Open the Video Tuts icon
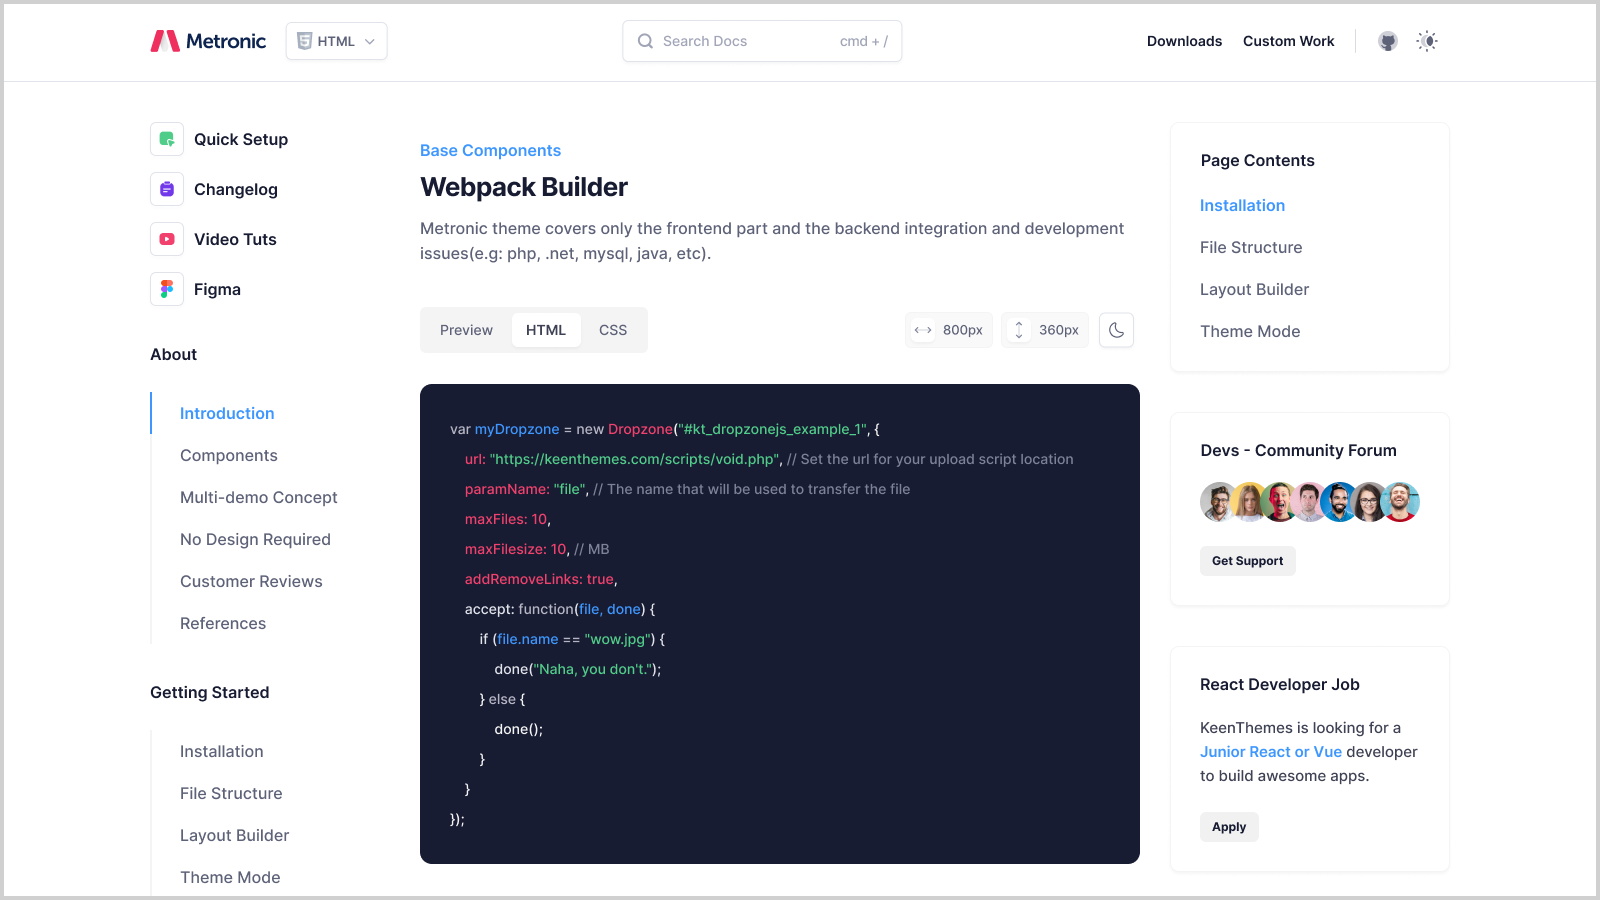The width and height of the screenshot is (1600, 900). pyautogui.click(x=167, y=239)
